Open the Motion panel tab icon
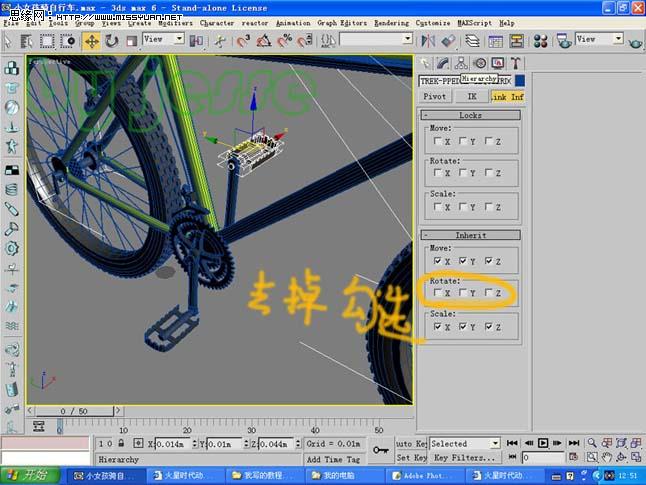646x485 pixels. pos(479,62)
